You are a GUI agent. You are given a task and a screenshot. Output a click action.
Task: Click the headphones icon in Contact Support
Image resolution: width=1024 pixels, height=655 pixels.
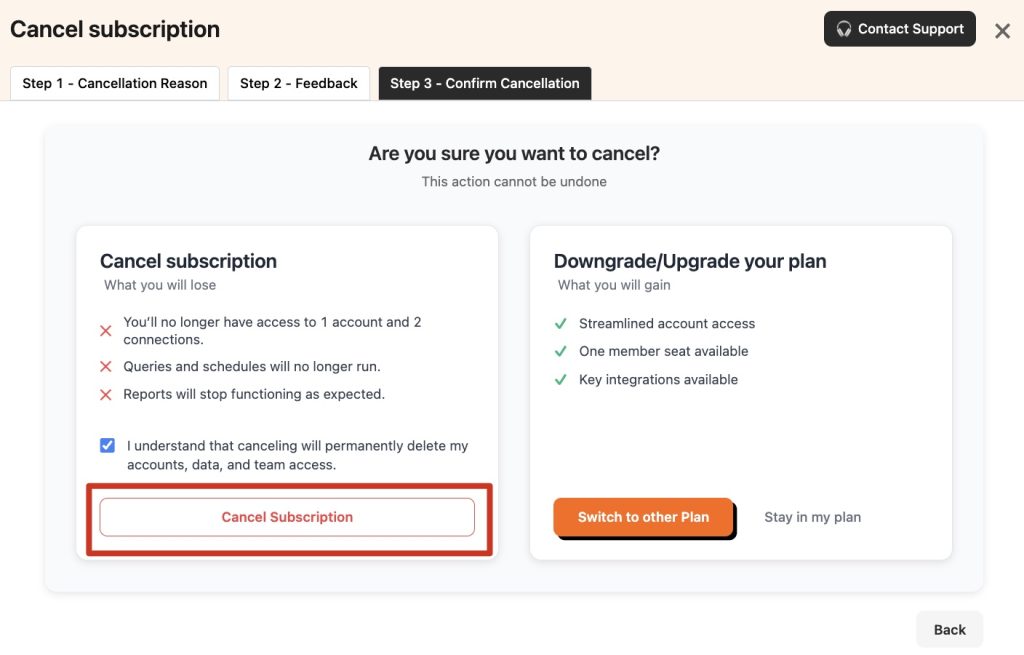click(844, 29)
